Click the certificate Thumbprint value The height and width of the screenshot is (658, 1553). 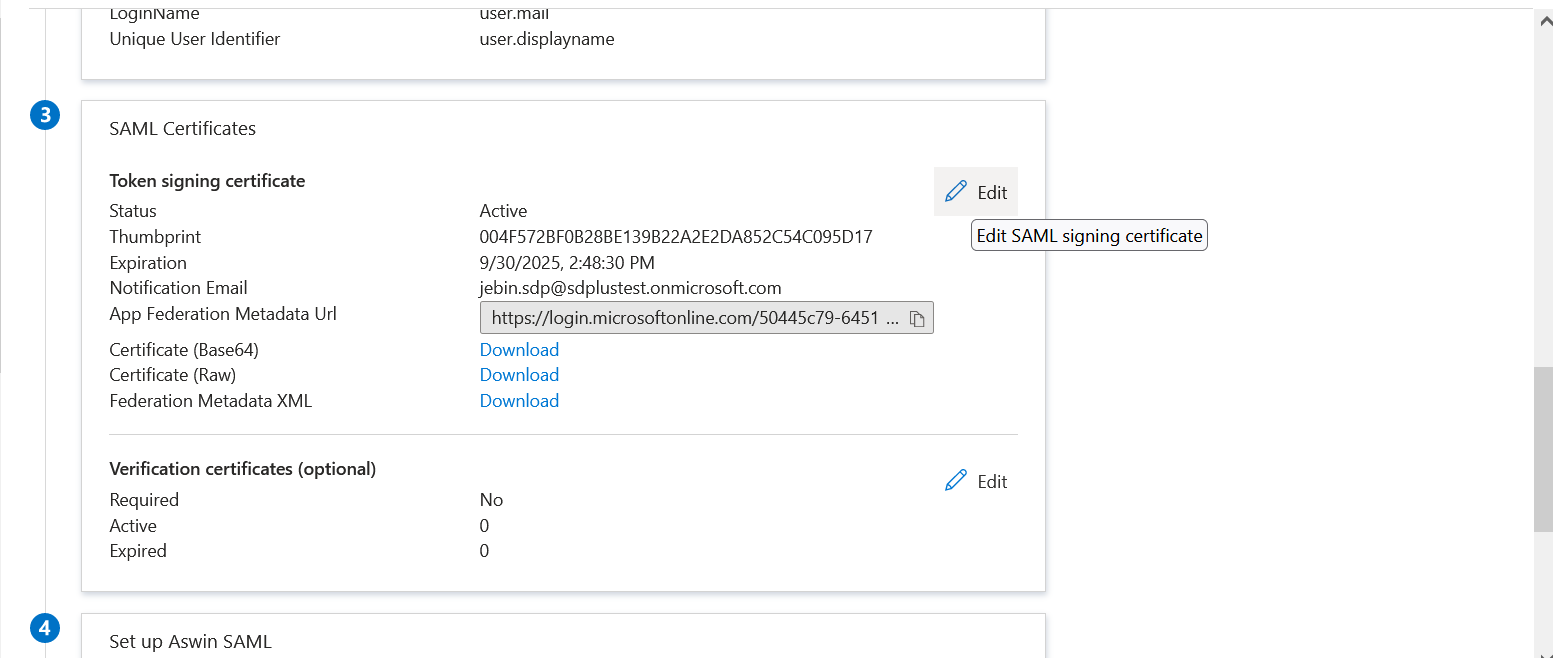(676, 237)
